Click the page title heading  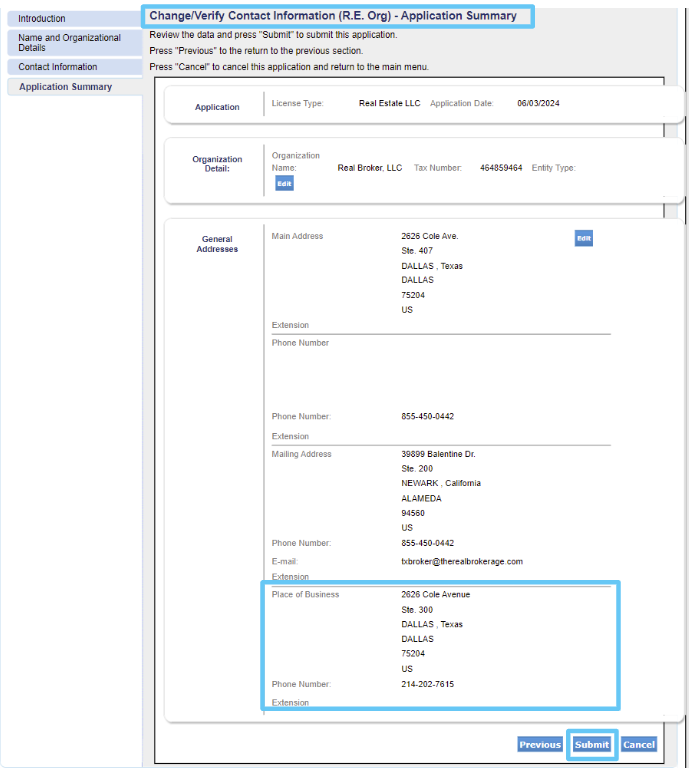pyautogui.click(x=333, y=16)
